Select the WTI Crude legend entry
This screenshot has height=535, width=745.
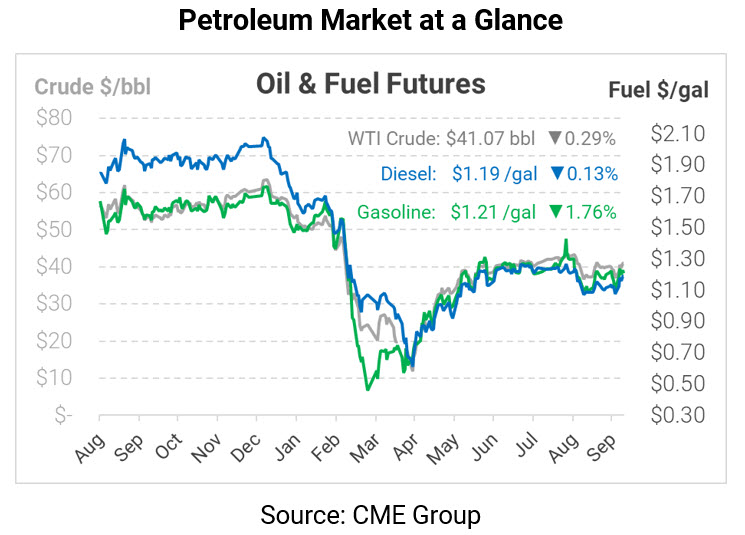coord(394,139)
